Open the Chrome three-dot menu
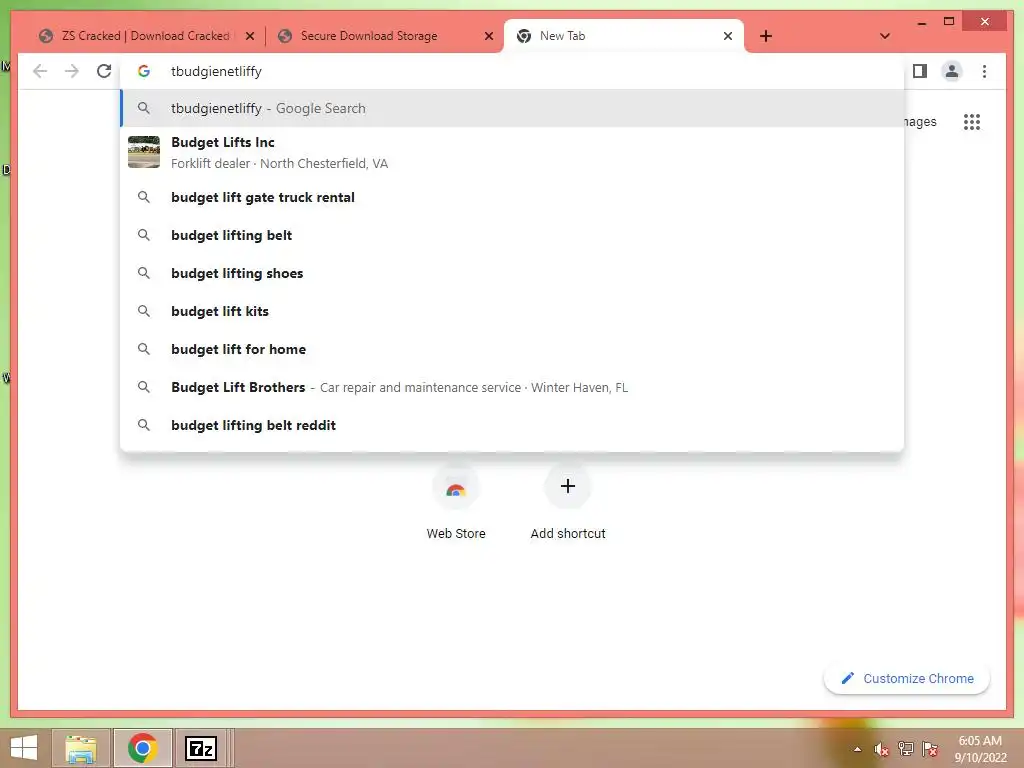The width and height of the screenshot is (1024, 768). coord(984,71)
